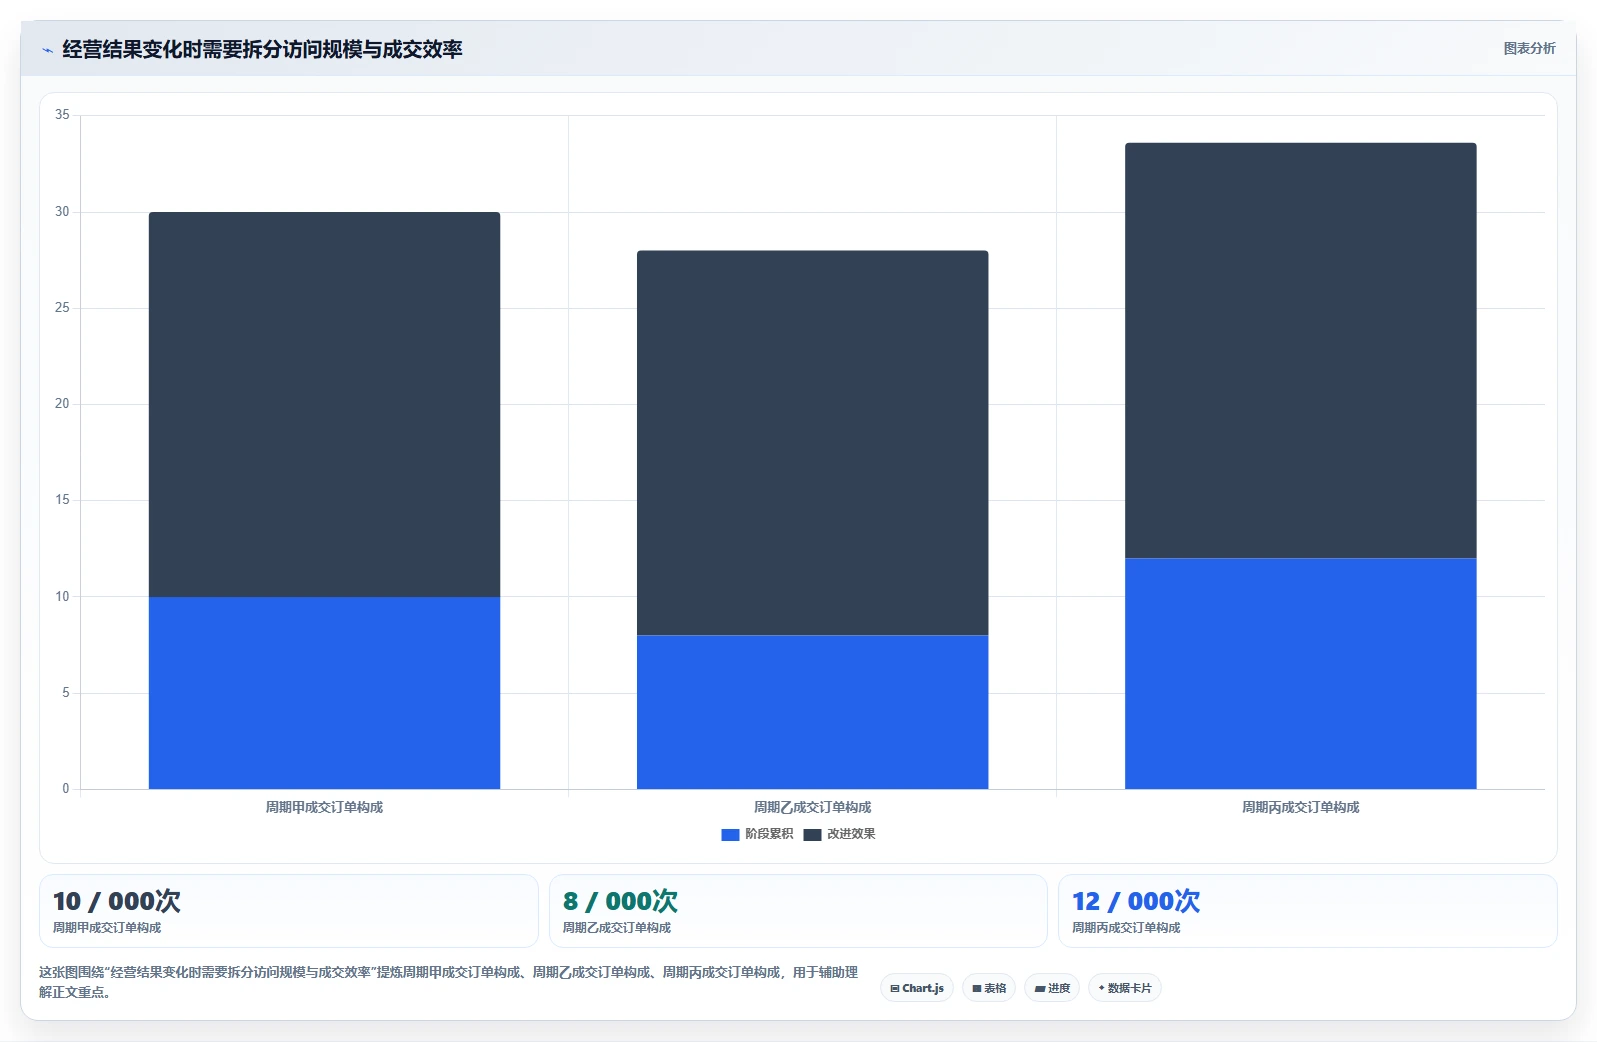Image resolution: width=1597 pixels, height=1042 pixels.
Task: Select the dark 改进效果 bar segment for 周期丙
Action: point(1300,350)
